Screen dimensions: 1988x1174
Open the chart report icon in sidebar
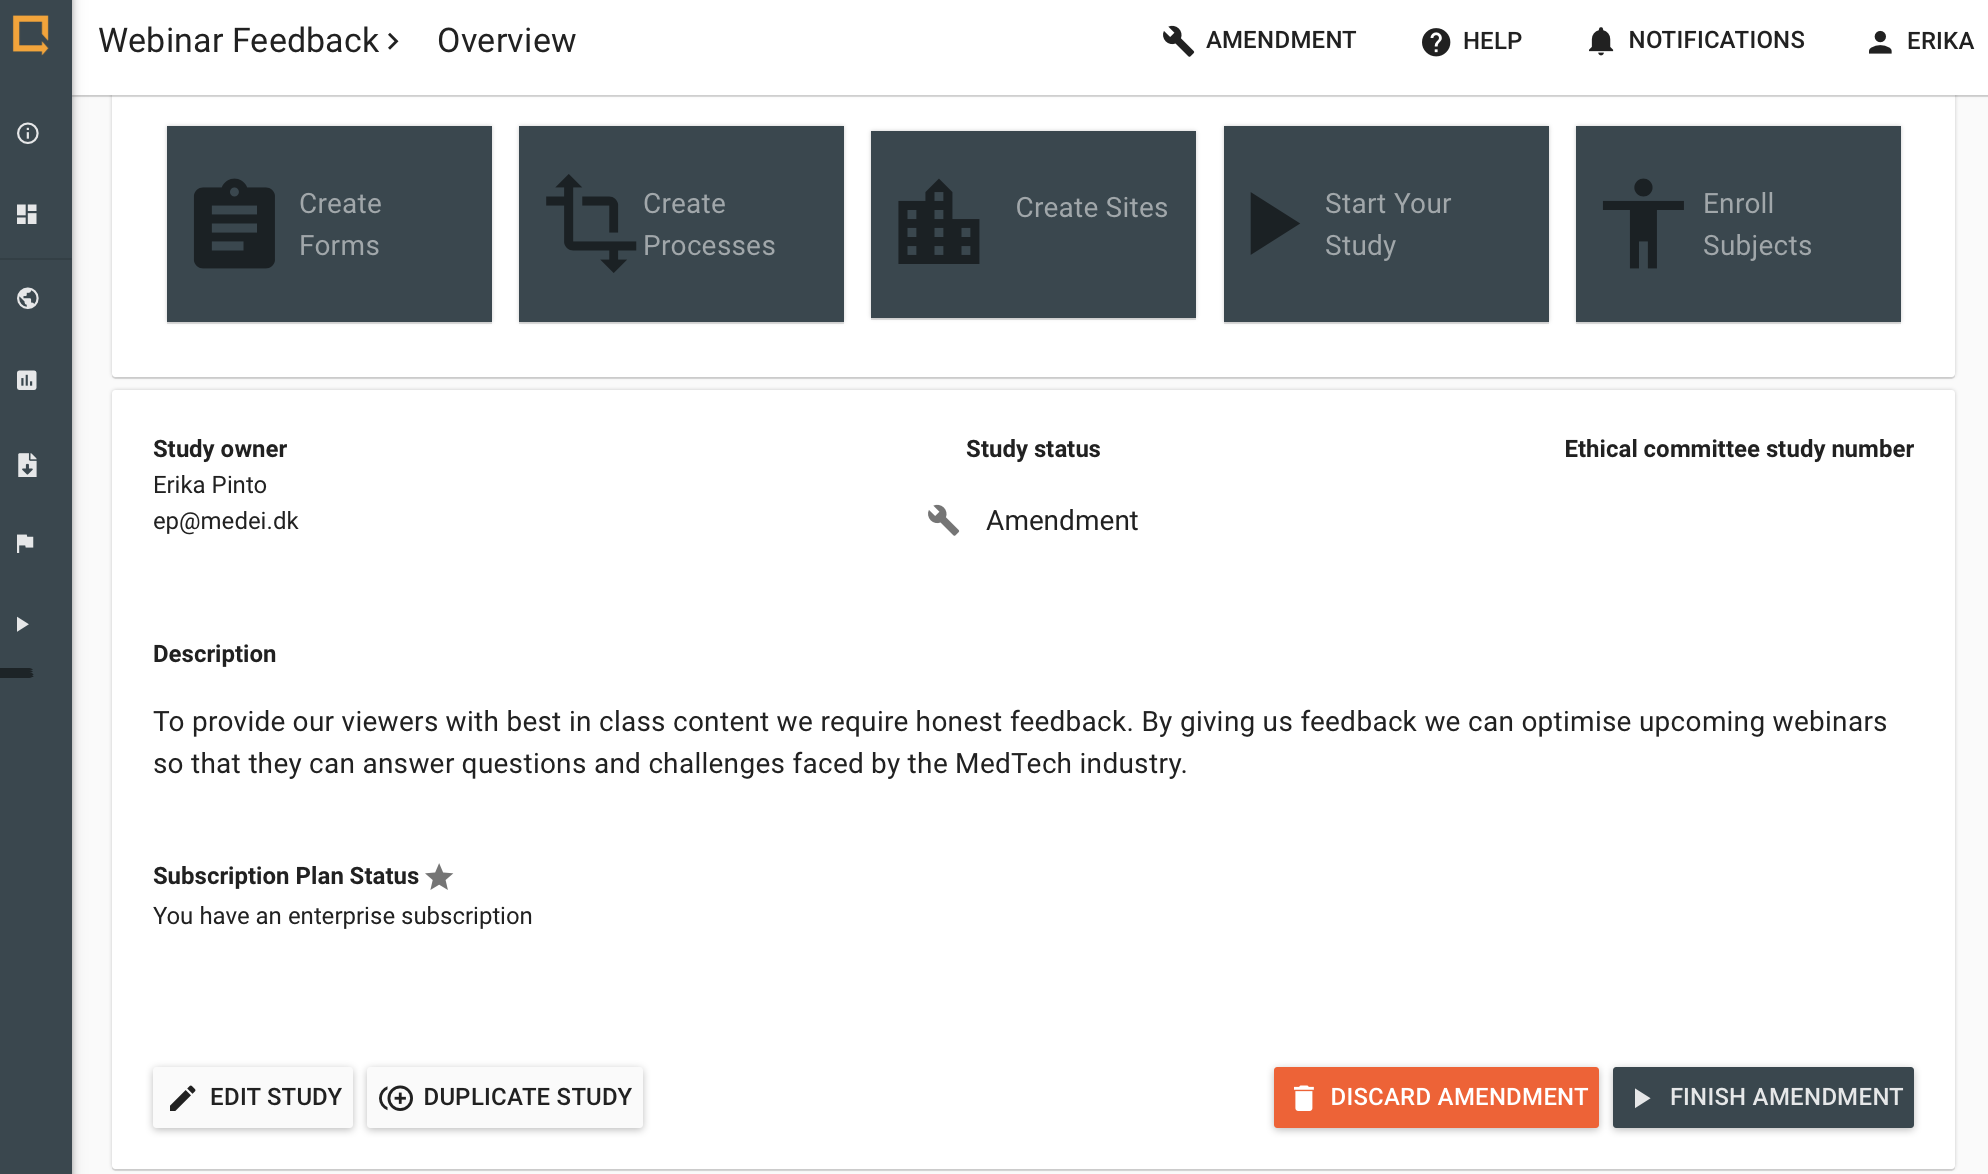(x=28, y=380)
